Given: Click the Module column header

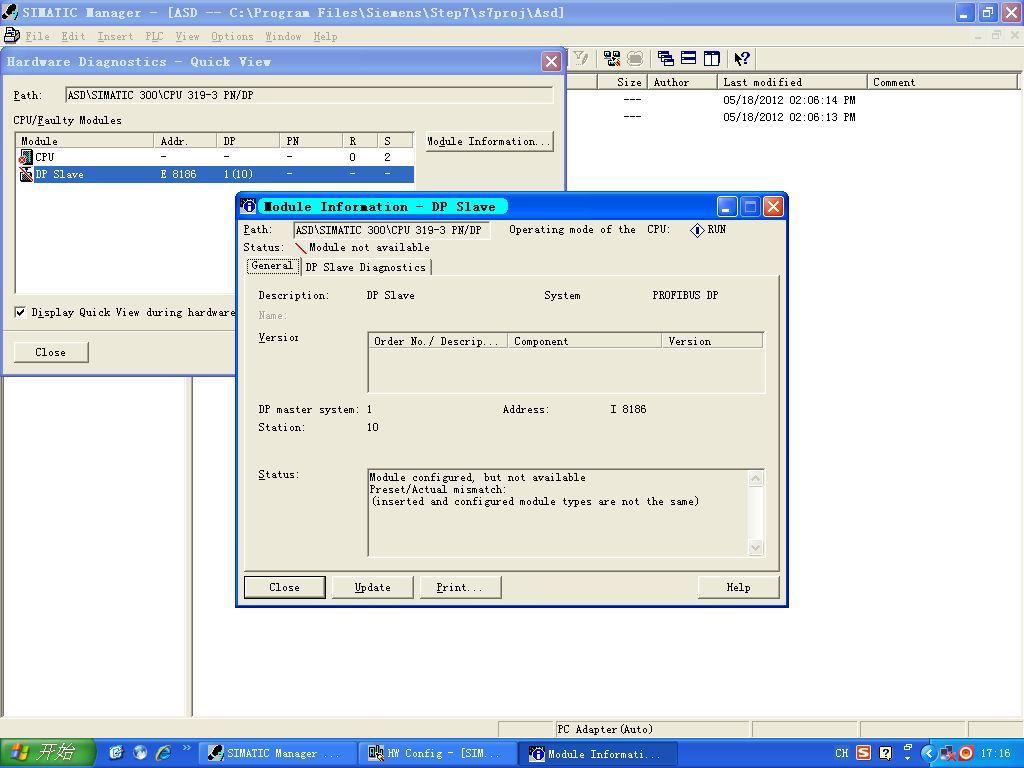Looking at the screenshot, I should click(x=86, y=141).
